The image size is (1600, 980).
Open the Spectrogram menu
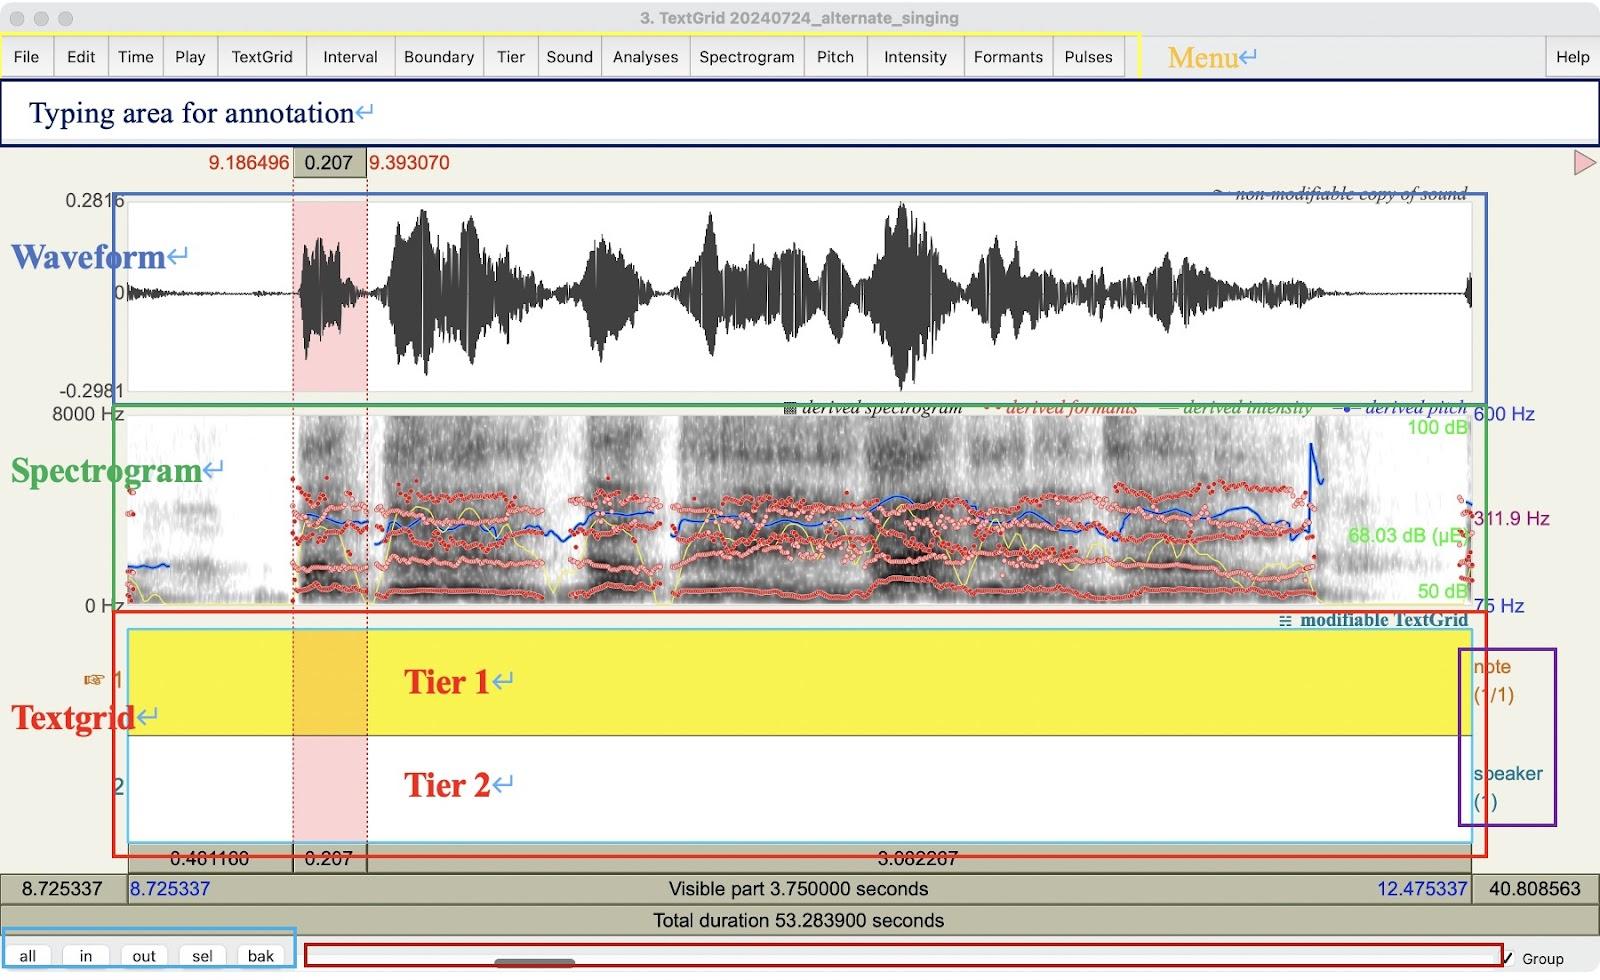746,57
